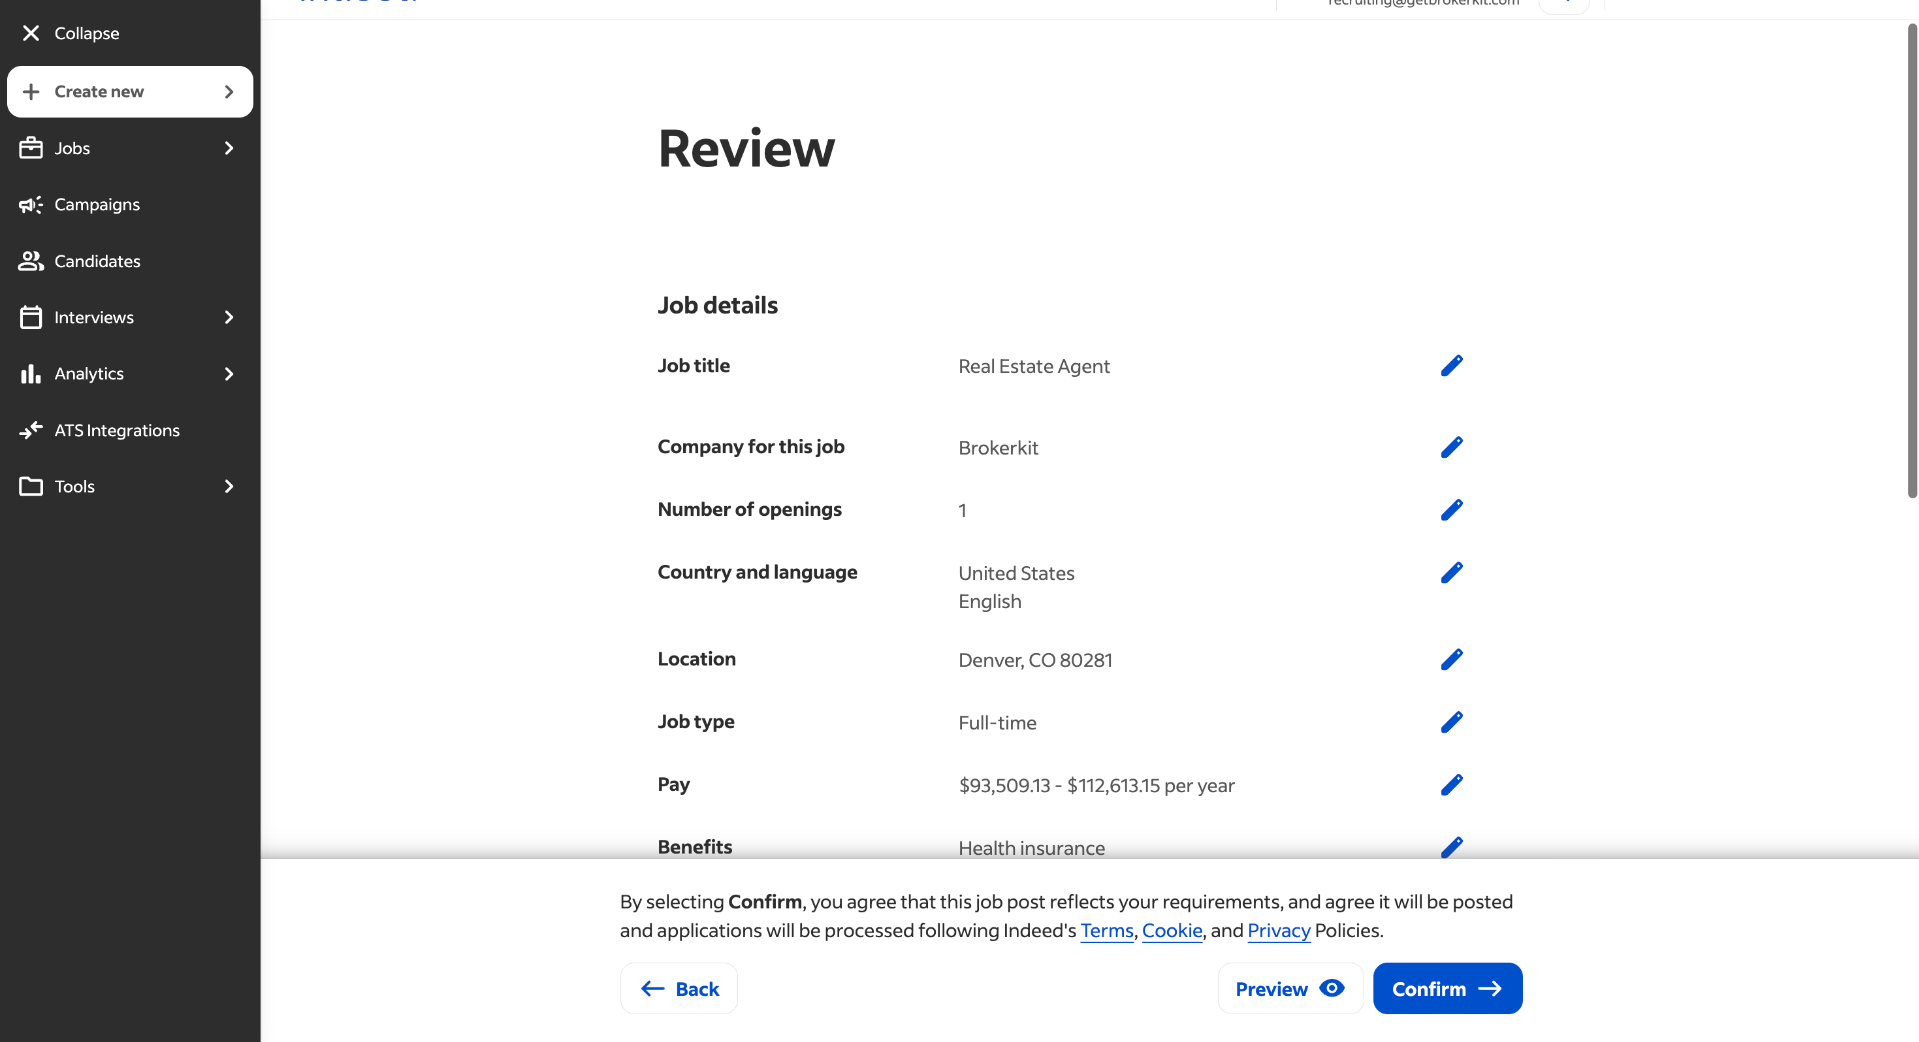Open Candidates from the sidebar
The height and width of the screenshot is (1042, 1919).
point(97,261)
